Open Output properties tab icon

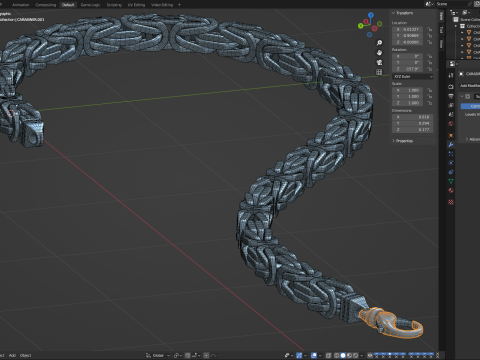451,96
